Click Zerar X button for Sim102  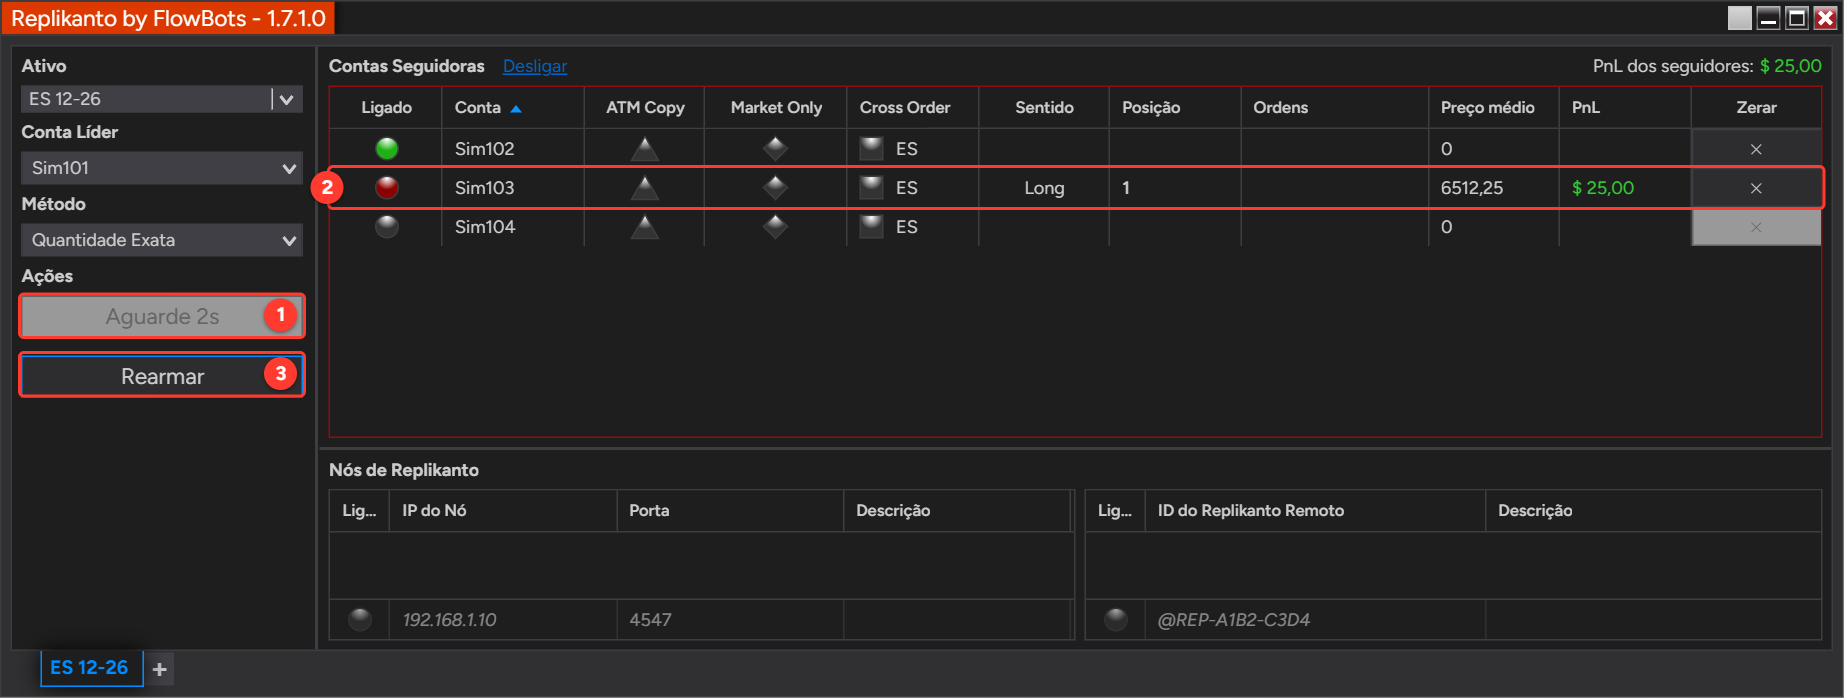tap(1756, 149)
